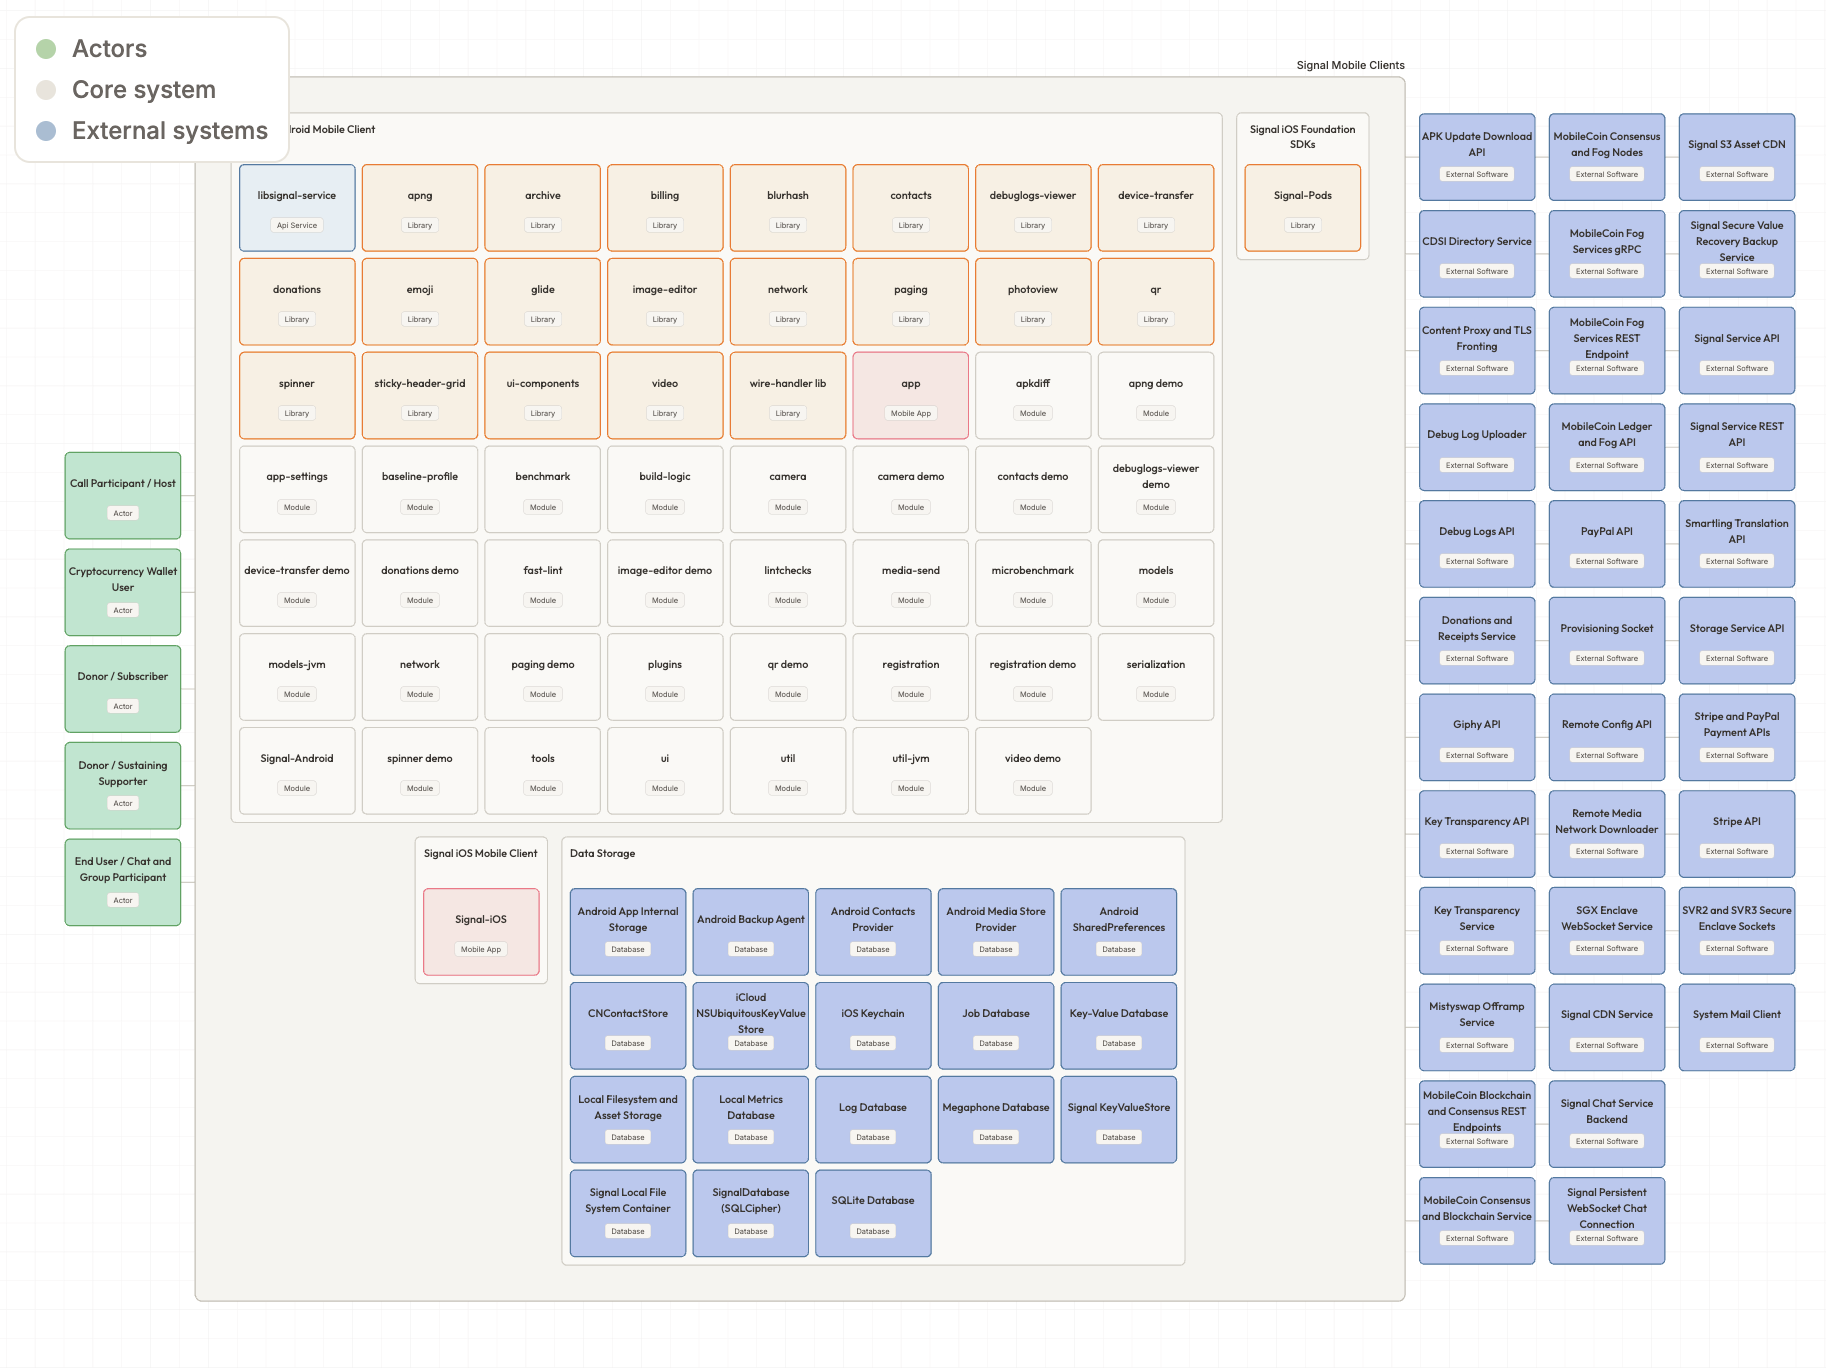
Task: Click the Signal Chat Service Backend node
Action: click(x=1607, y=1124)
